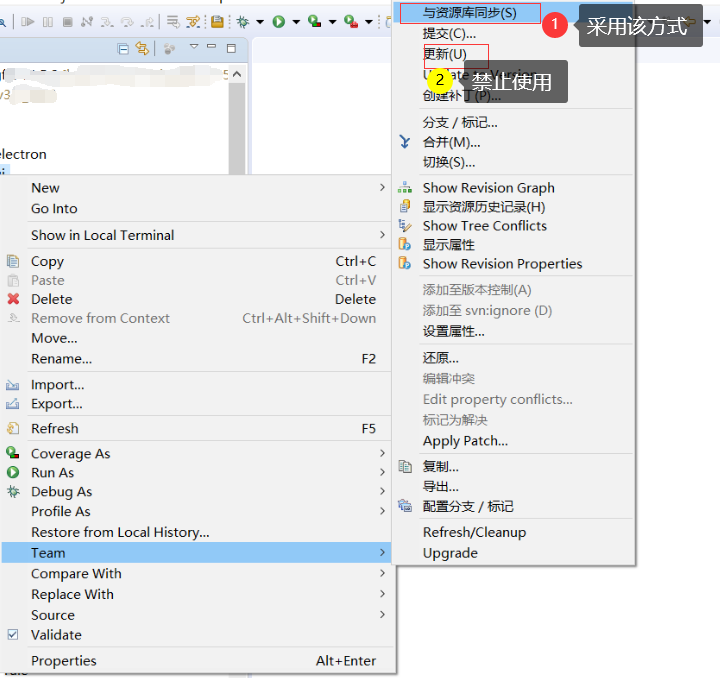The width and height of the screenshot is (720, 678).
Task: Click the Show Tree Conflicts icon
Action: [405, 226]
